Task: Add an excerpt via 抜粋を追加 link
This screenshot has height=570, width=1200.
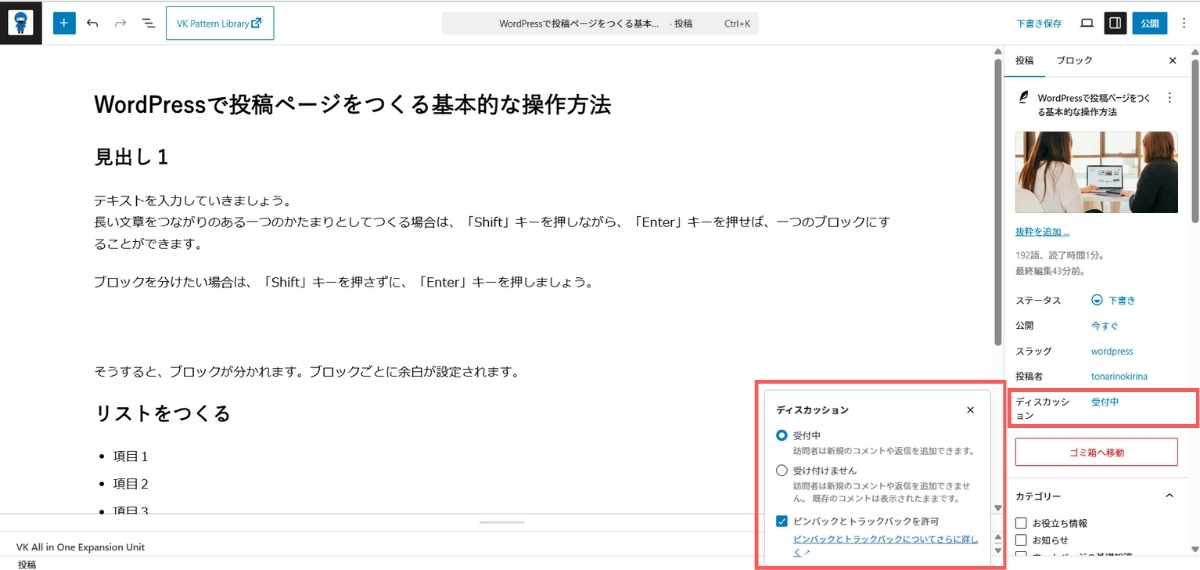Action: pos(1043,232)
